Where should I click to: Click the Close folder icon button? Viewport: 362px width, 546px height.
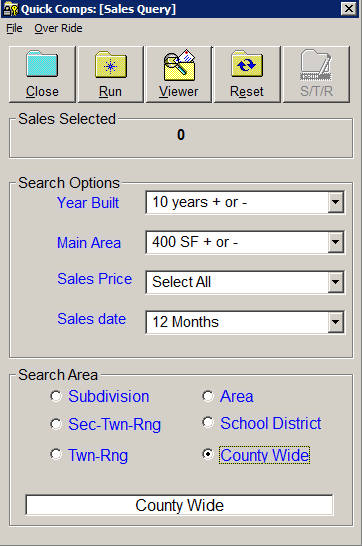pyautogui.click(x=42, y=75)
